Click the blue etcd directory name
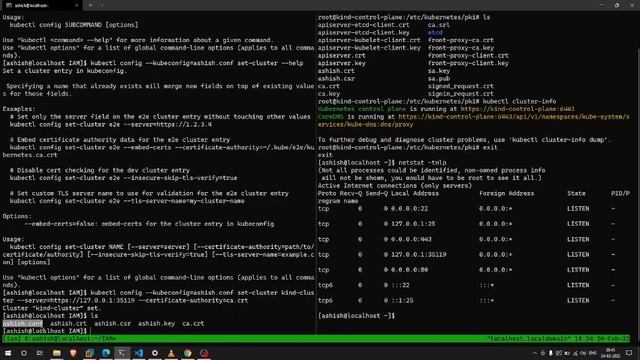This screenshot has height=360, width=640. [435, 32]
